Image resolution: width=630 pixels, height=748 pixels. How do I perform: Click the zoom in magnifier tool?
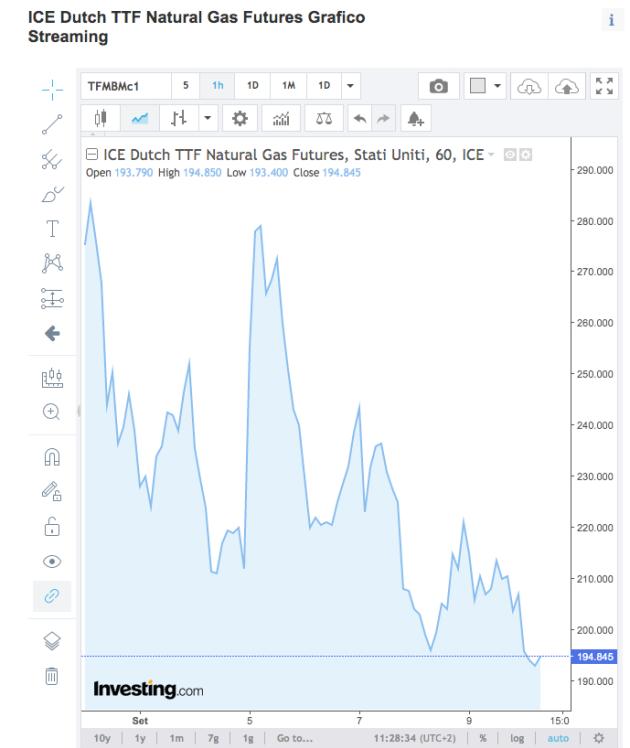53,411
